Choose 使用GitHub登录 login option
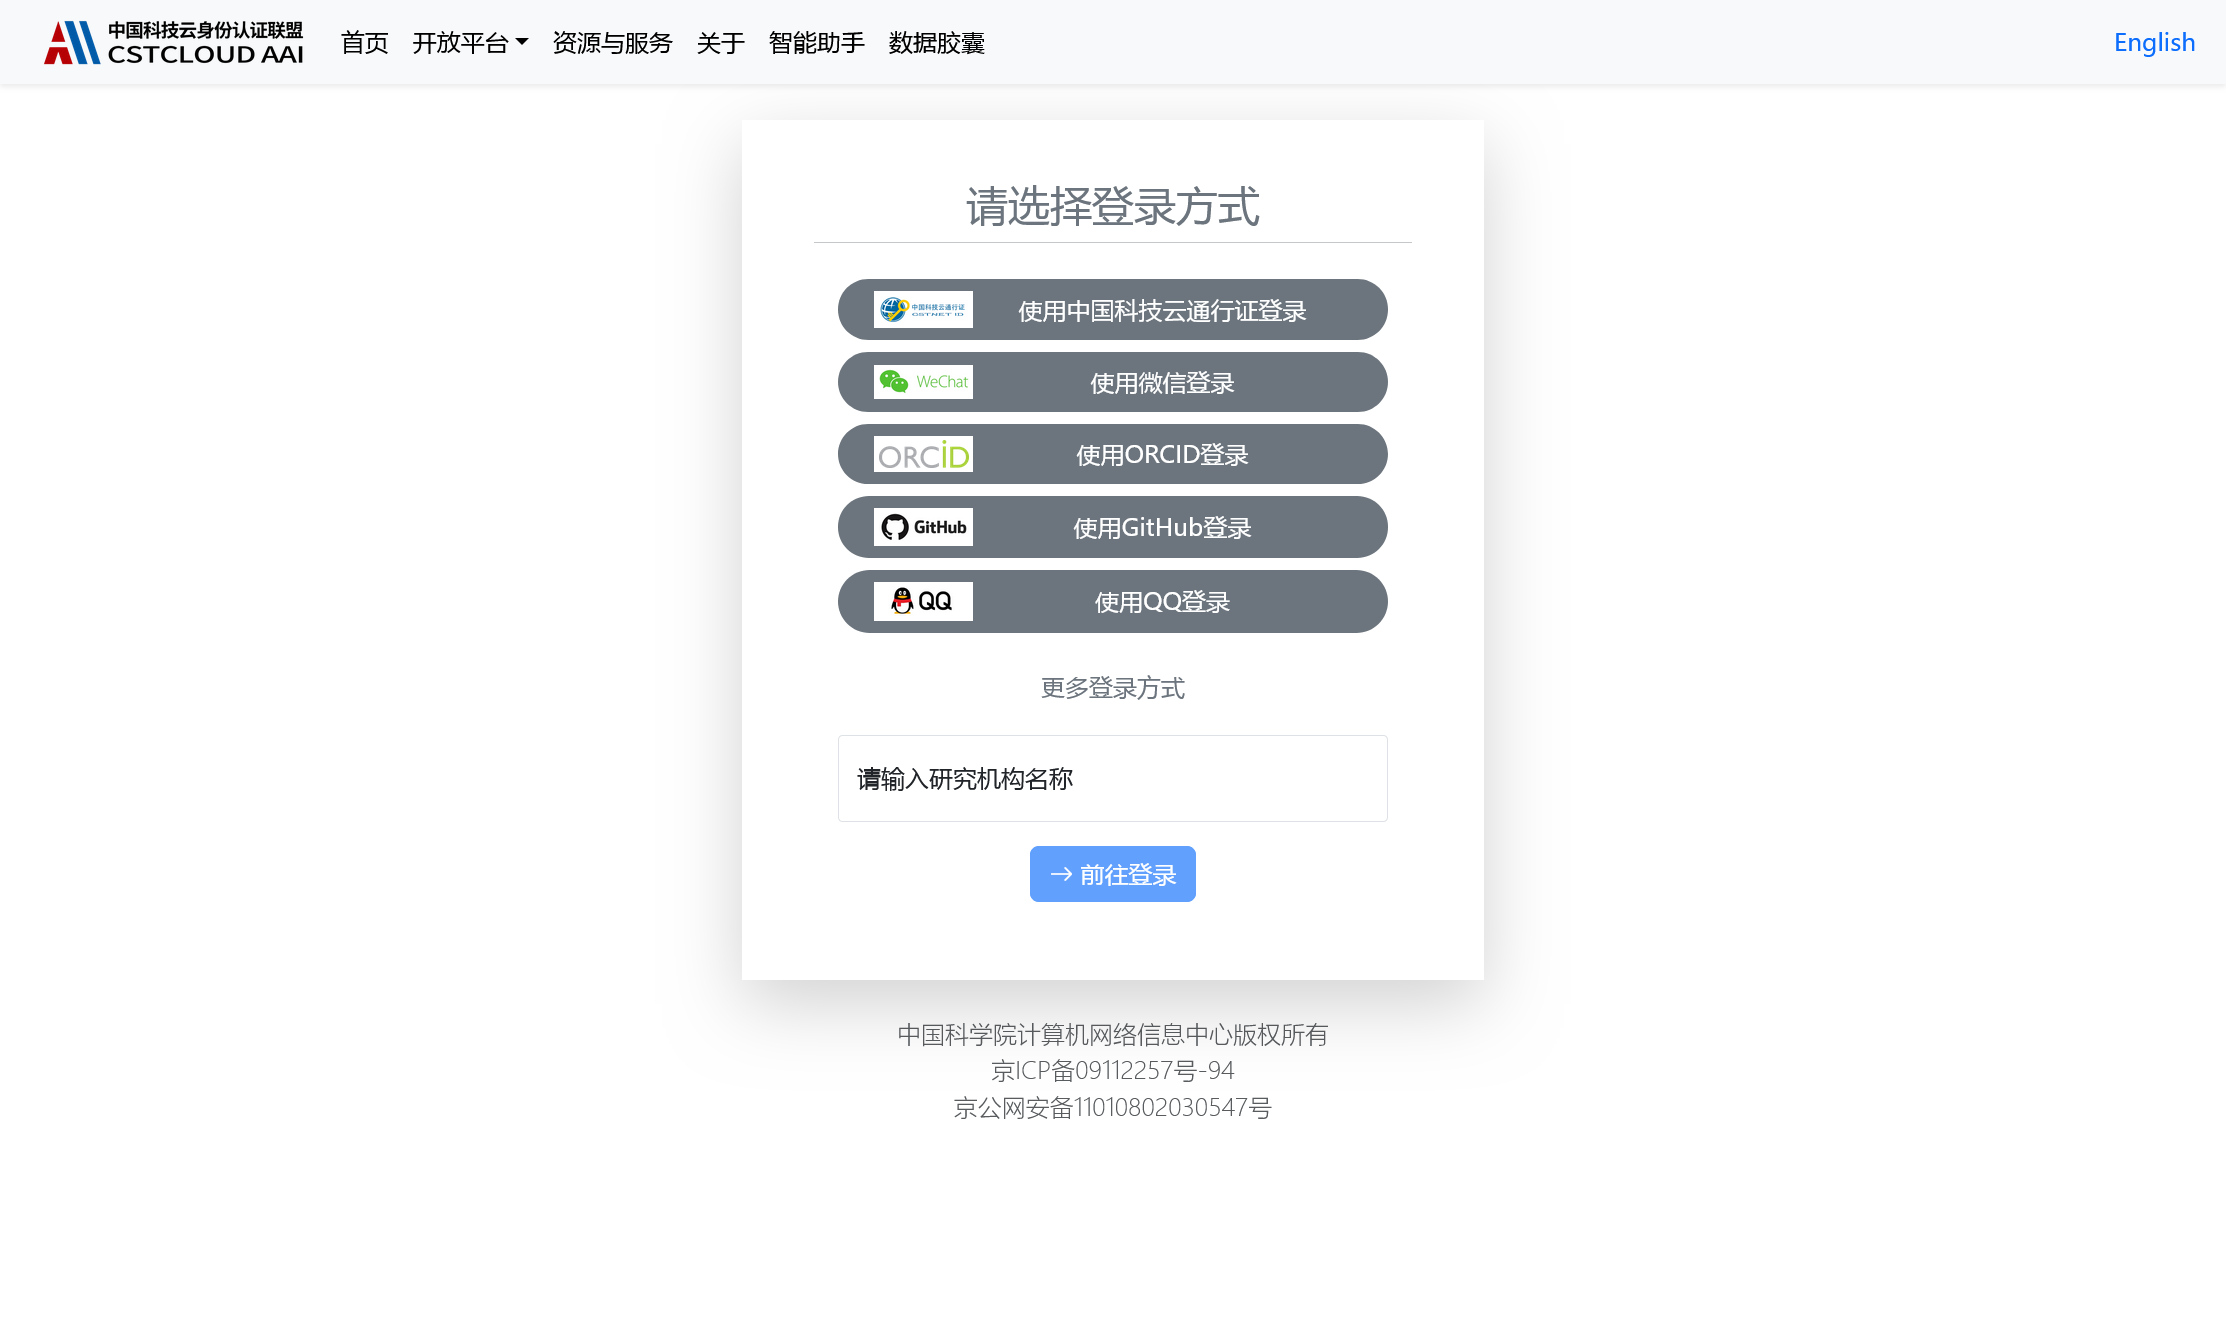The height and width of the screenshot is (1338, 2226). [x=1112, y=527]
